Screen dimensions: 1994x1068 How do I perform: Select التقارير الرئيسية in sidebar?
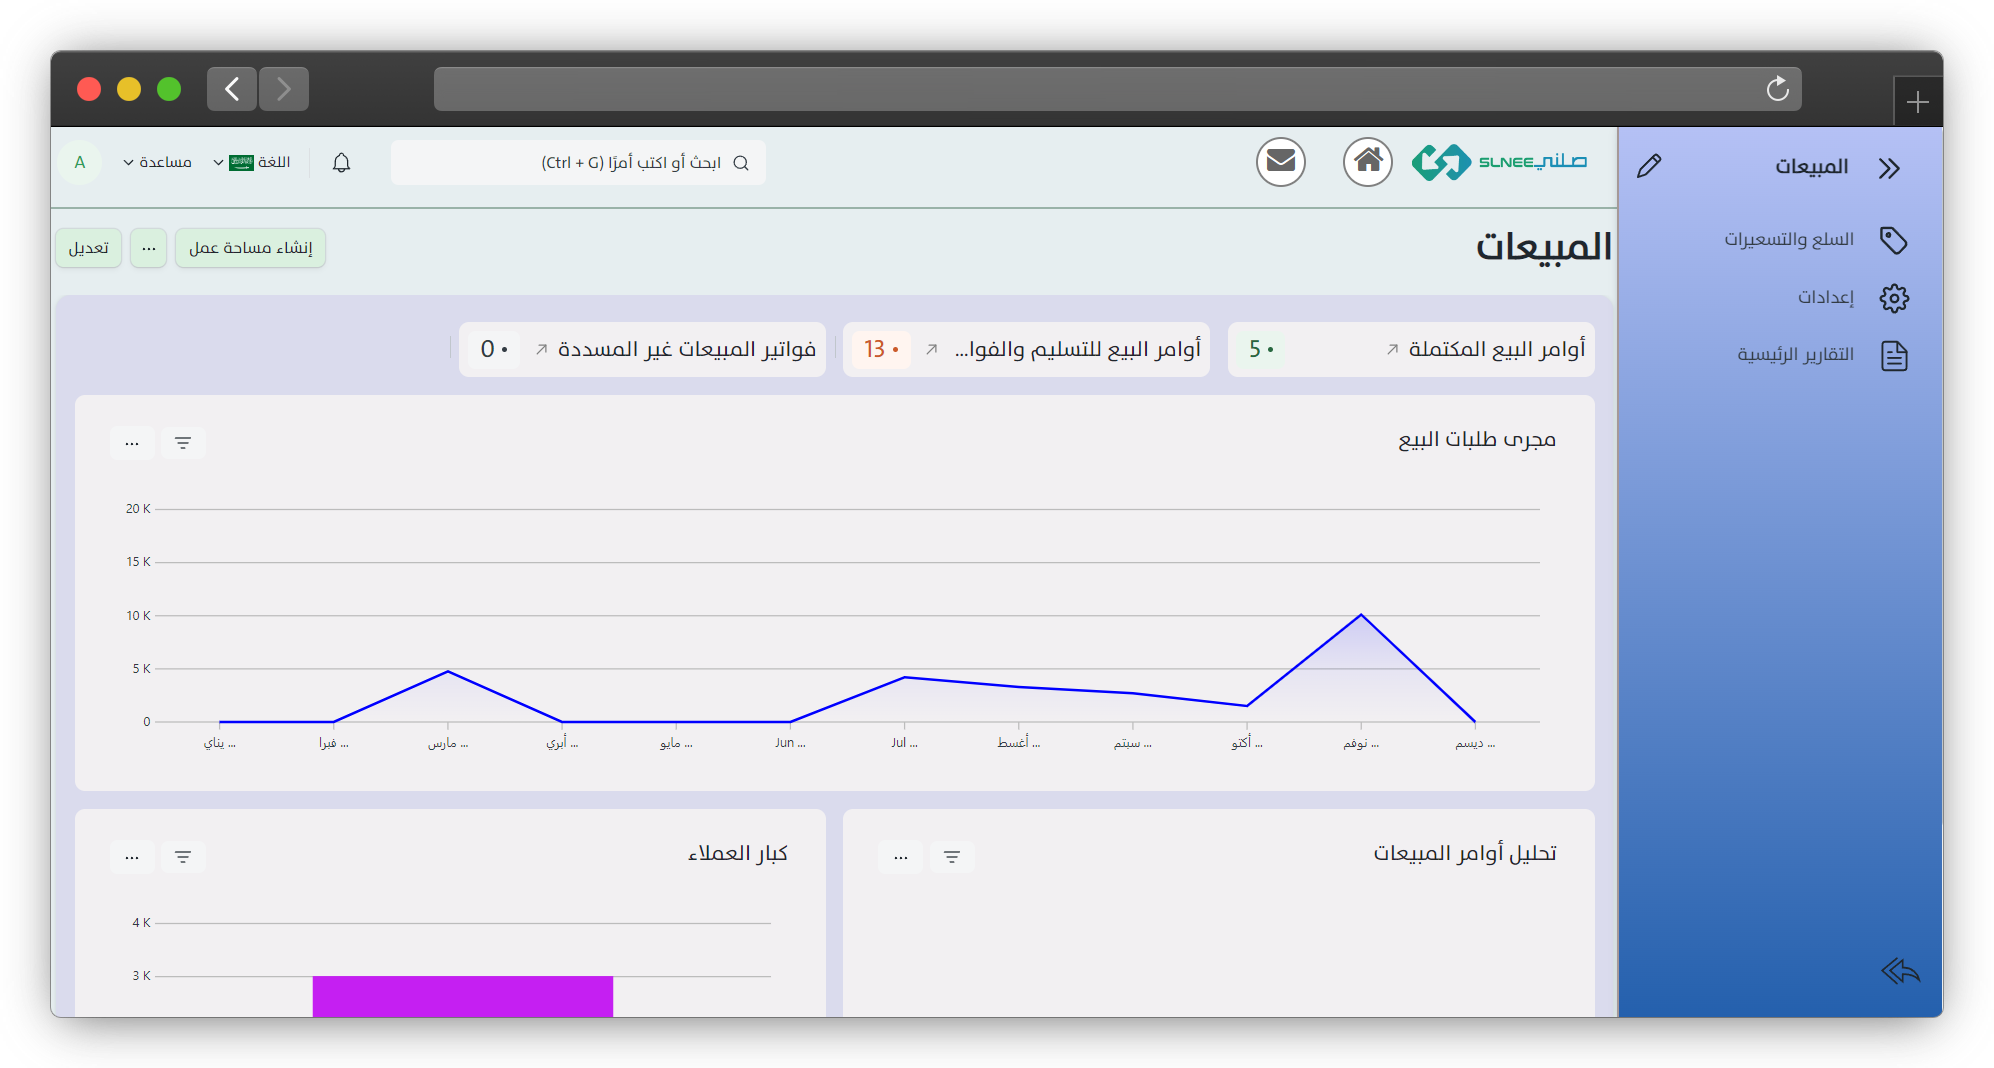[x=1795, y=355]
